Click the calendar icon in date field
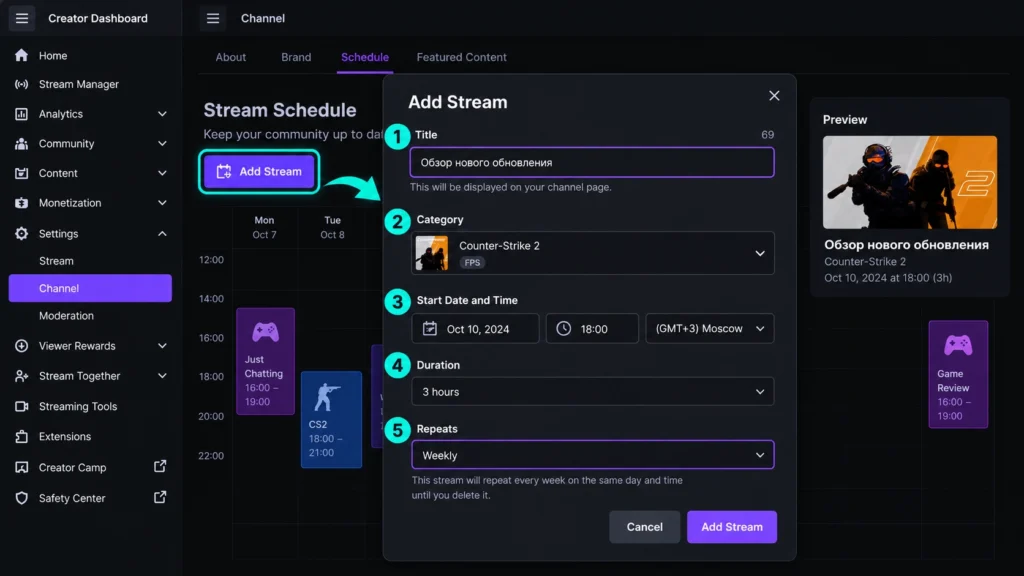 [430, 328]
